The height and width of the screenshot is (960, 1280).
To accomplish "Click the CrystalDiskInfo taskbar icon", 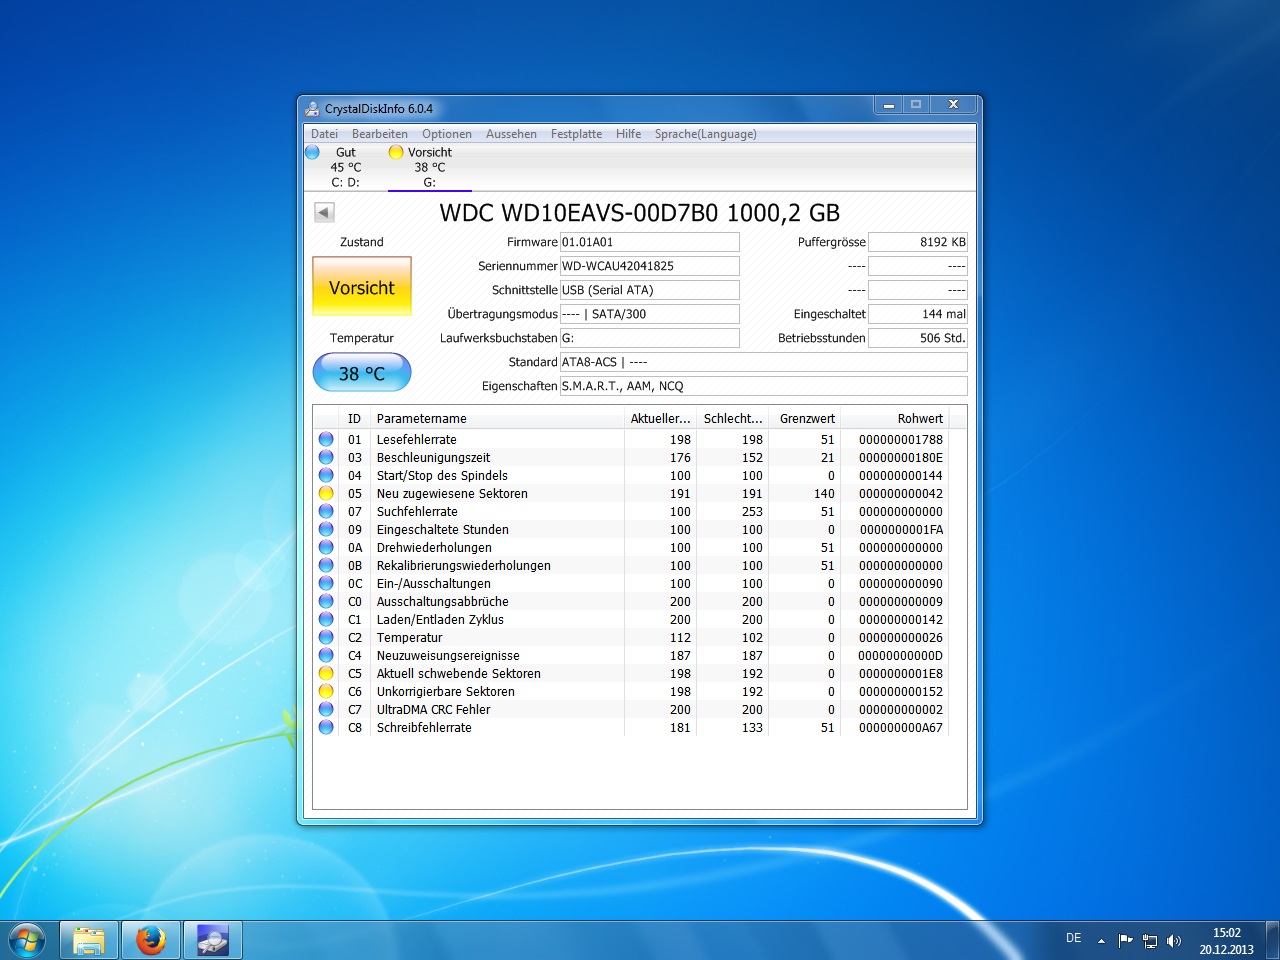I will (x=213, y=940).
